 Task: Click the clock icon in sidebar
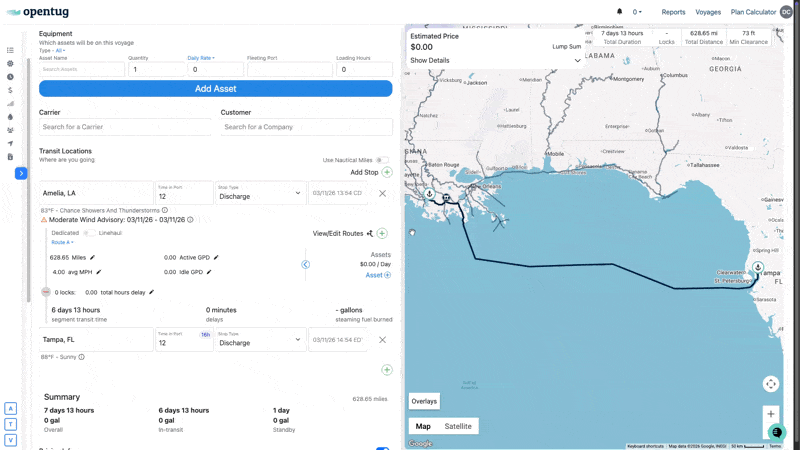(x=10, y=77)
